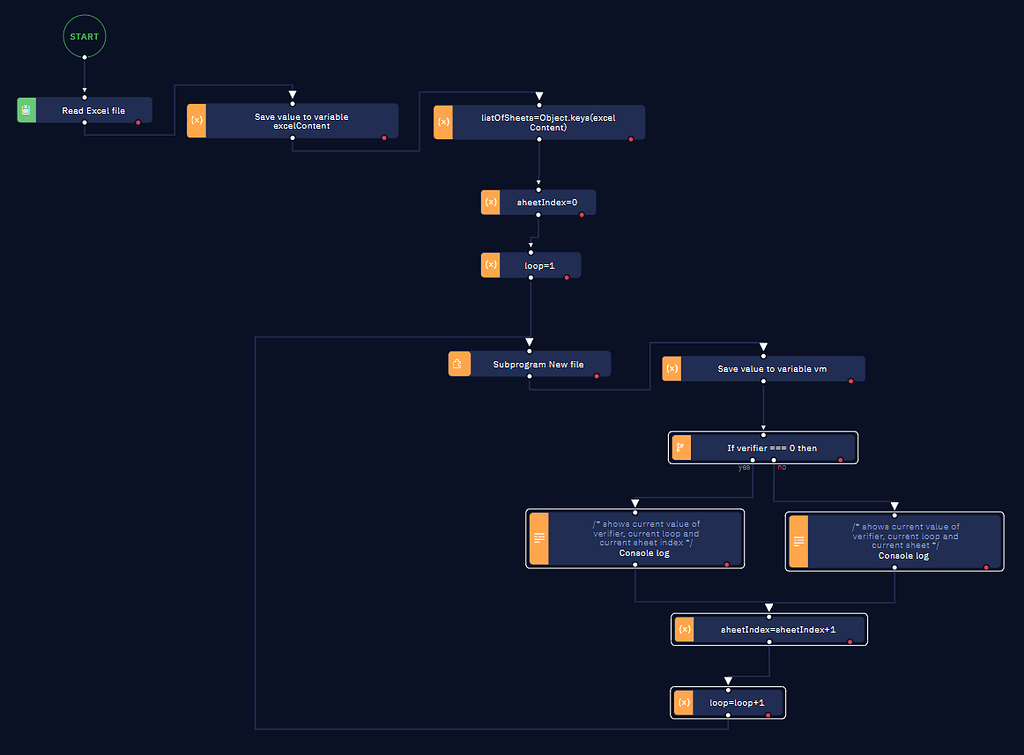Click the variable icon on sheetIndex=0 node
This screenshot has width=1024, height=755.
[x=490, y=203]
